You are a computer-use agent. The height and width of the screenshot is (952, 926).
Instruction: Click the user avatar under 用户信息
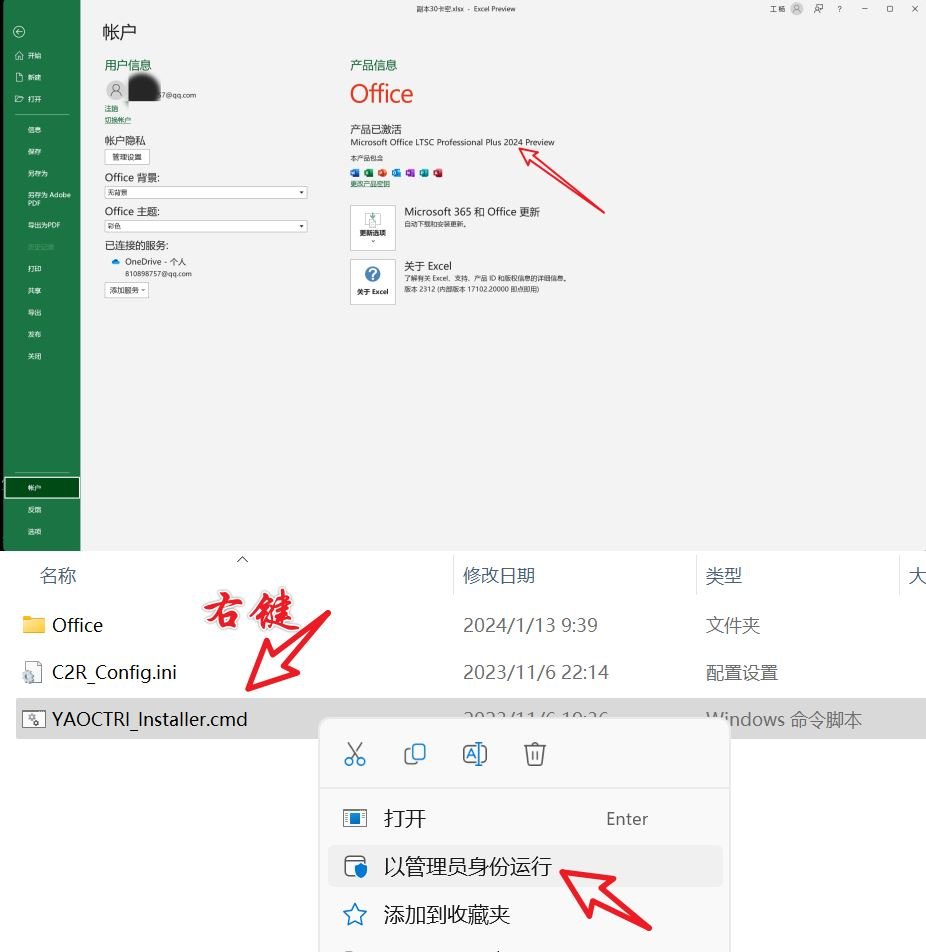click(x=115, y=90)
